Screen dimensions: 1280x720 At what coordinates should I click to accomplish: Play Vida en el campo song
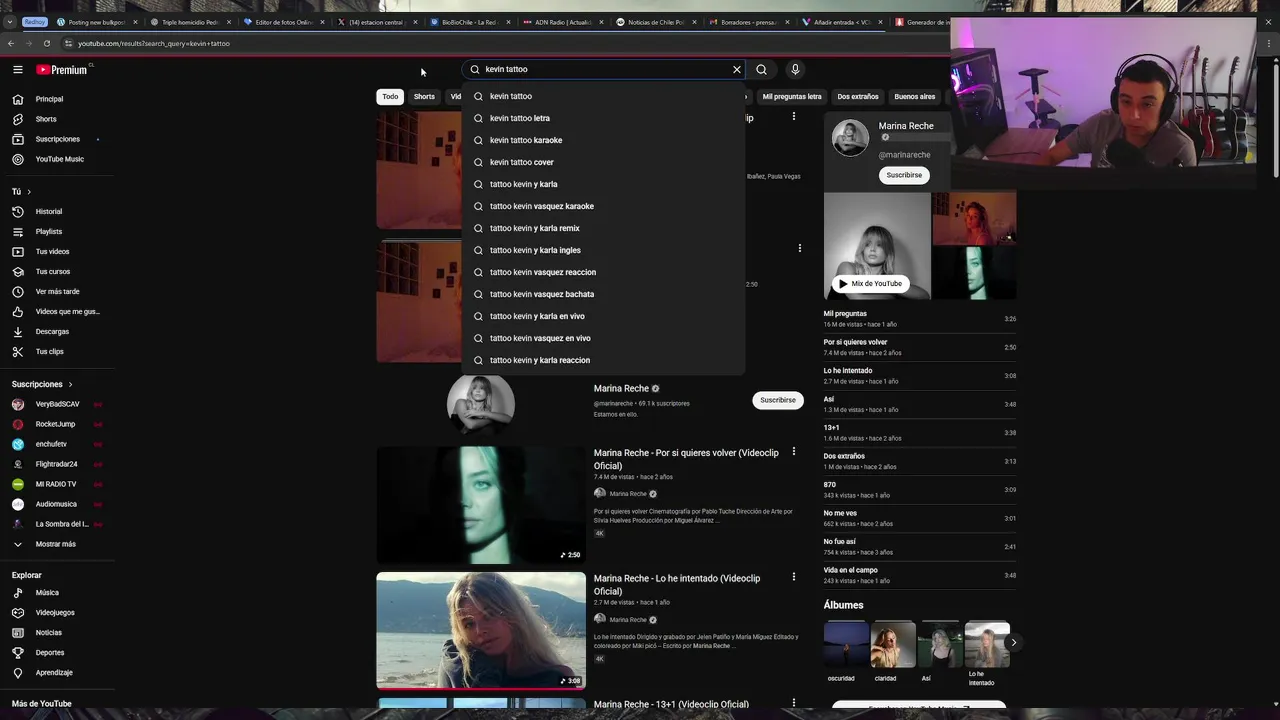(x=920, y=575)
